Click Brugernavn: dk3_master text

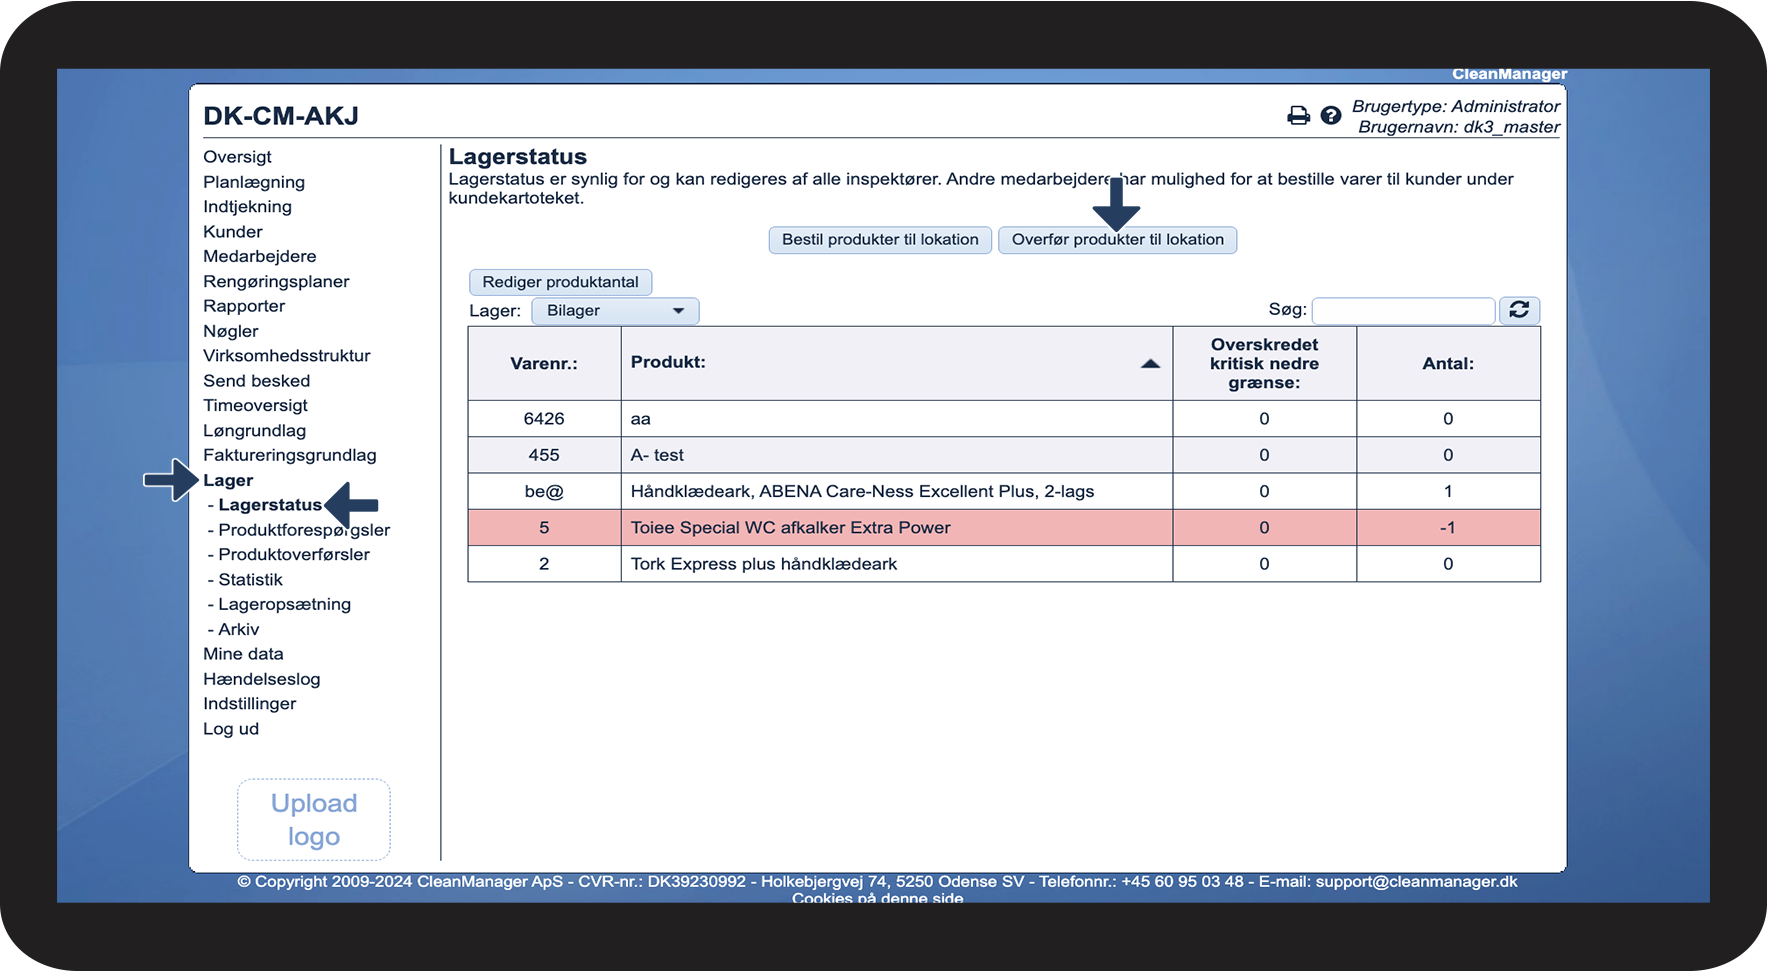click(1459, 127)
